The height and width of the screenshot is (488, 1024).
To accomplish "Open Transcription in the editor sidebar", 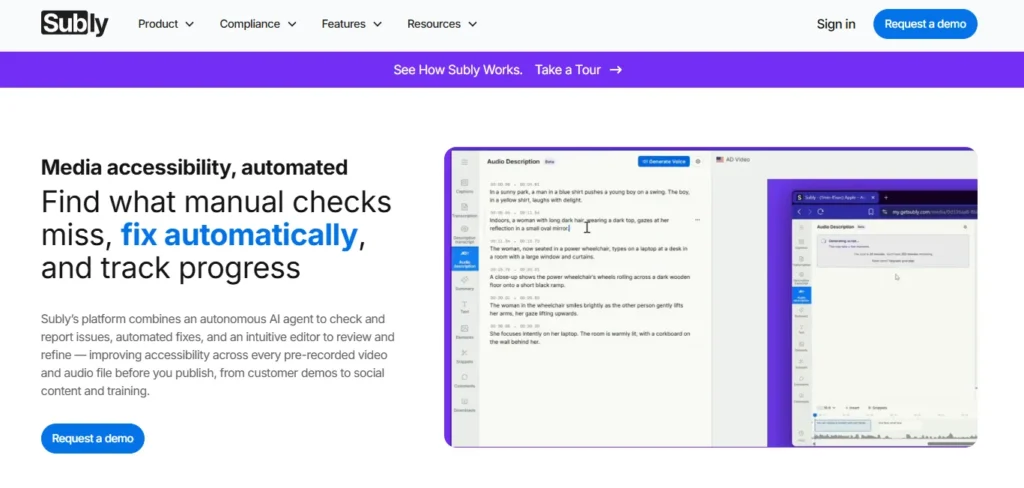I will point(464,210).
